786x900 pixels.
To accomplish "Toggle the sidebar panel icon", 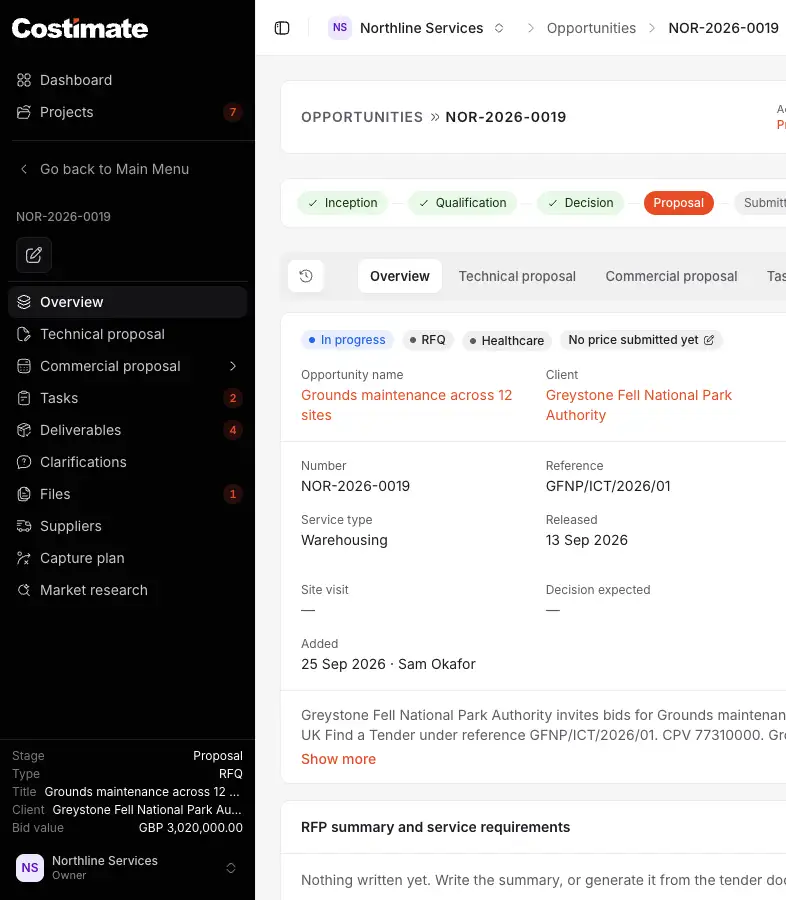I will (282, 28).
